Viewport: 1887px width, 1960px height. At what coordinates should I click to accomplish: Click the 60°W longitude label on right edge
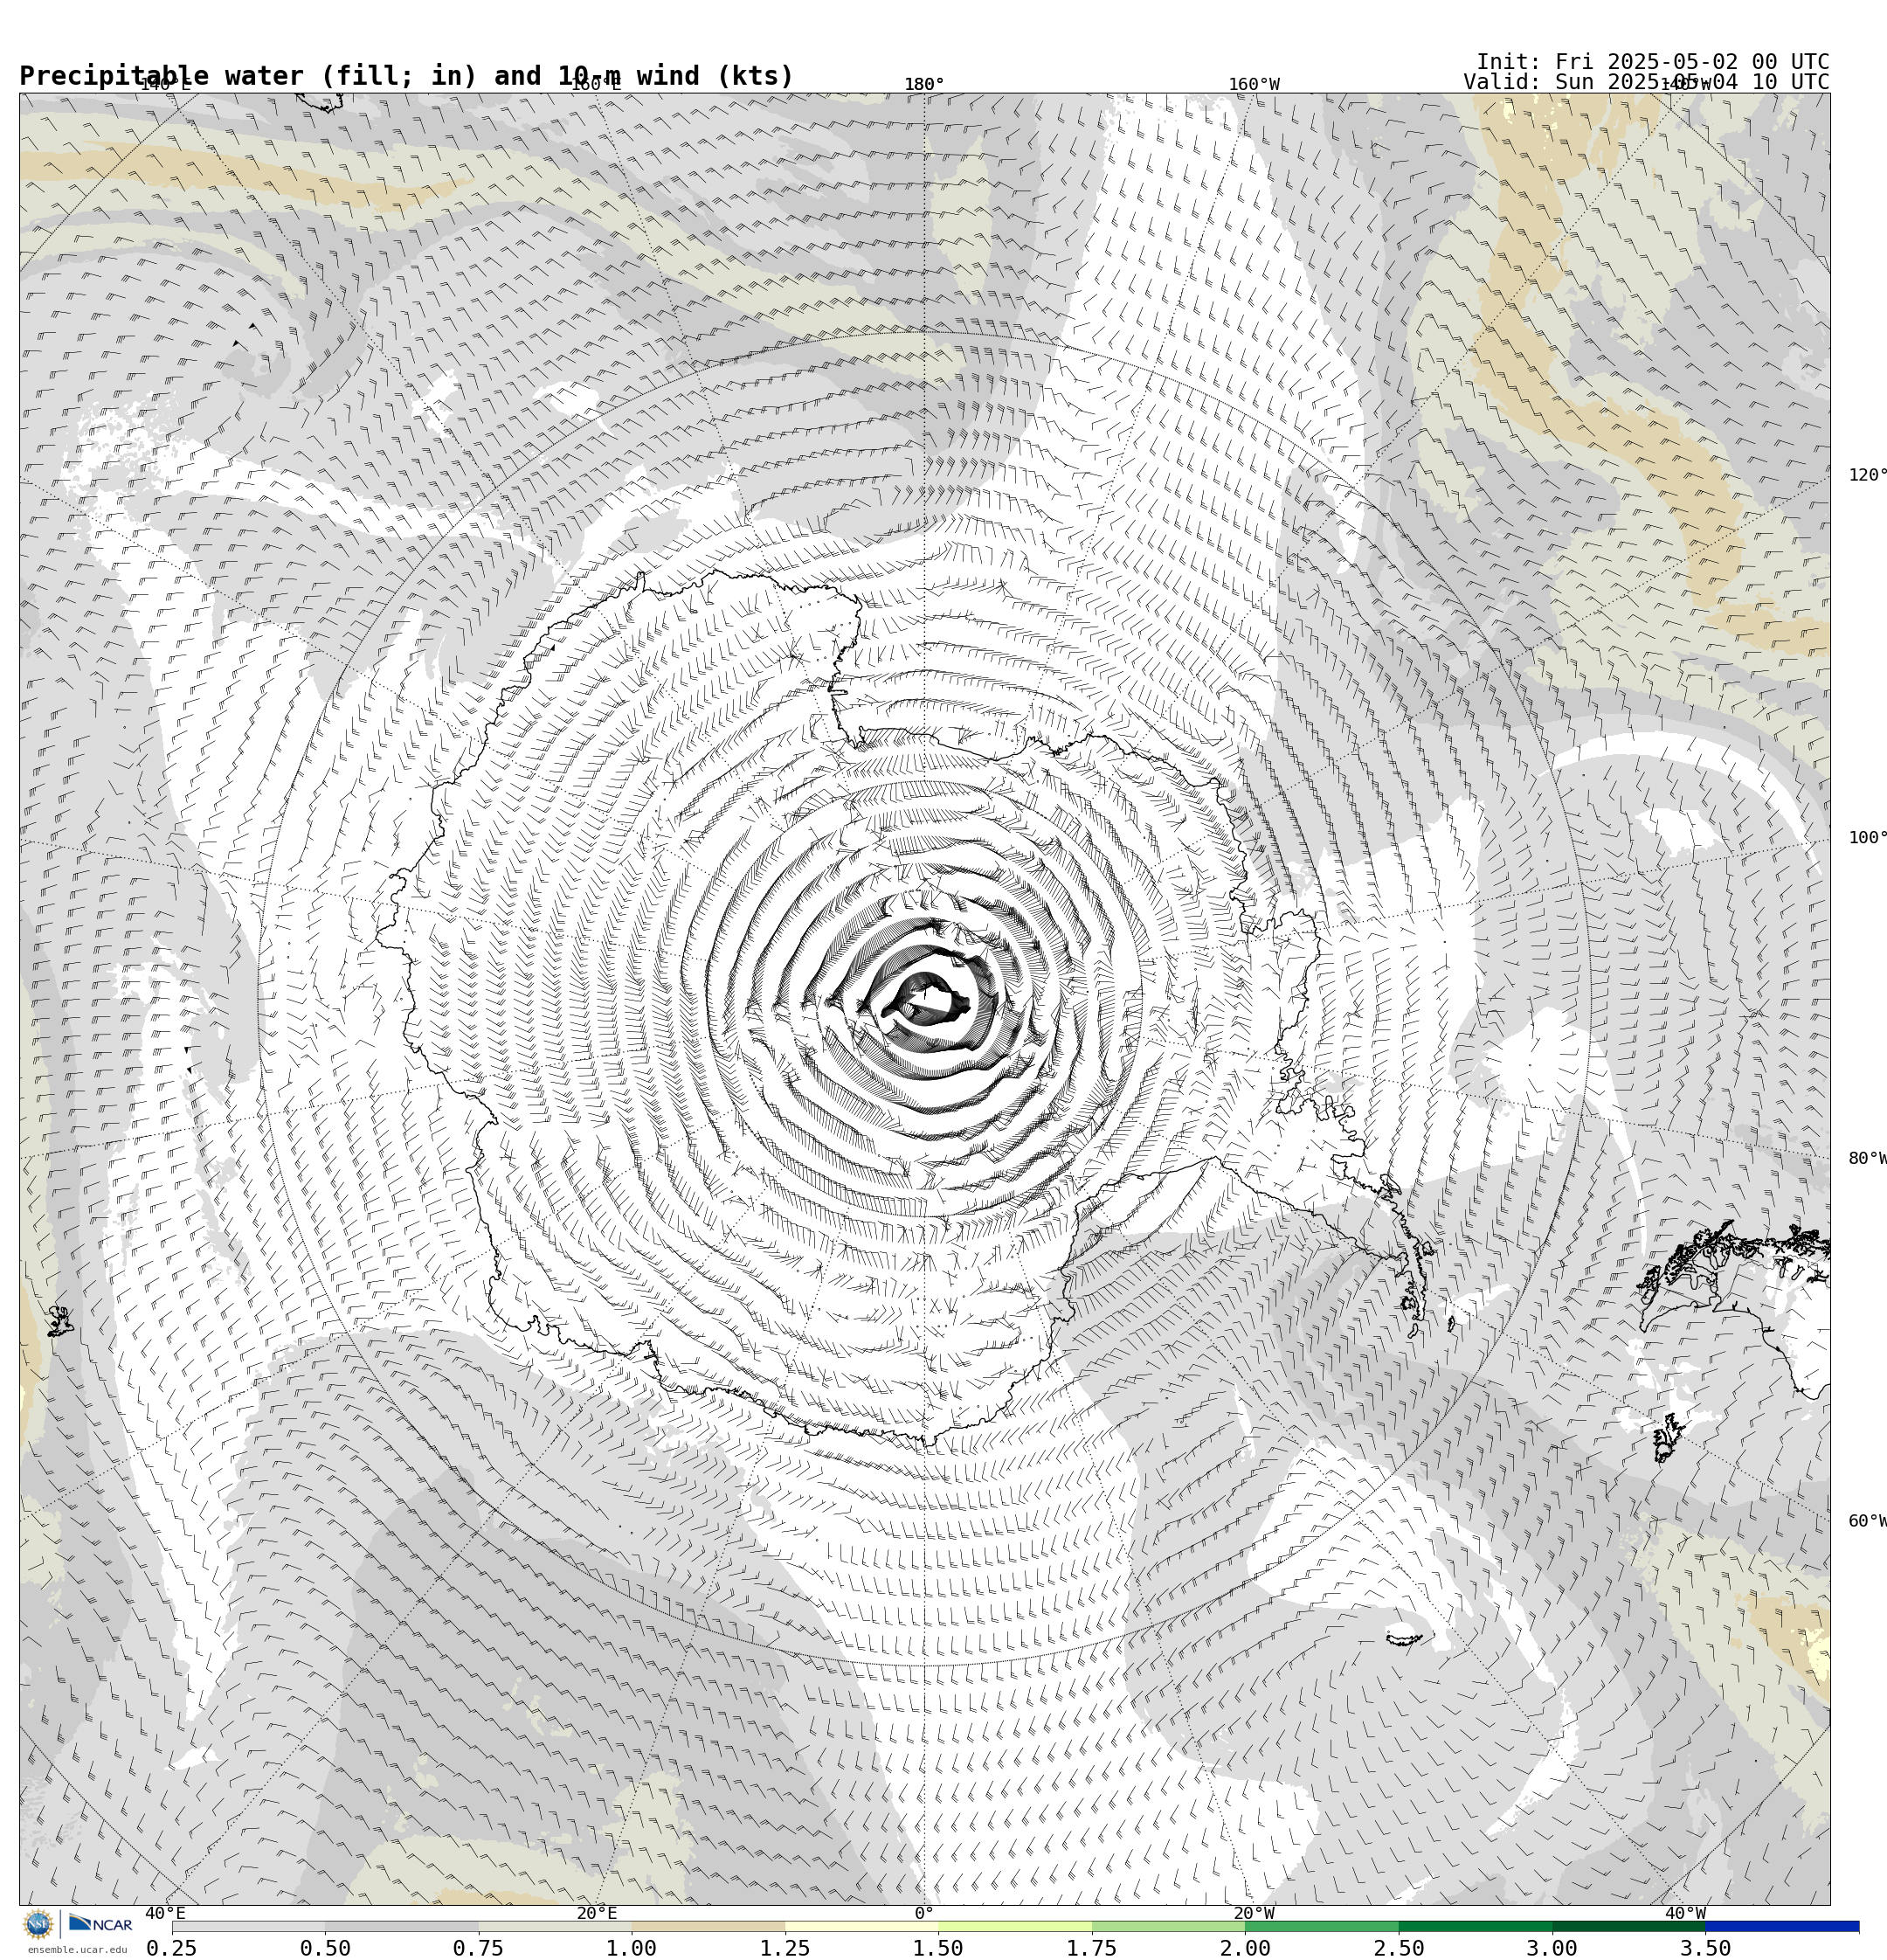click(1867, 1521)
